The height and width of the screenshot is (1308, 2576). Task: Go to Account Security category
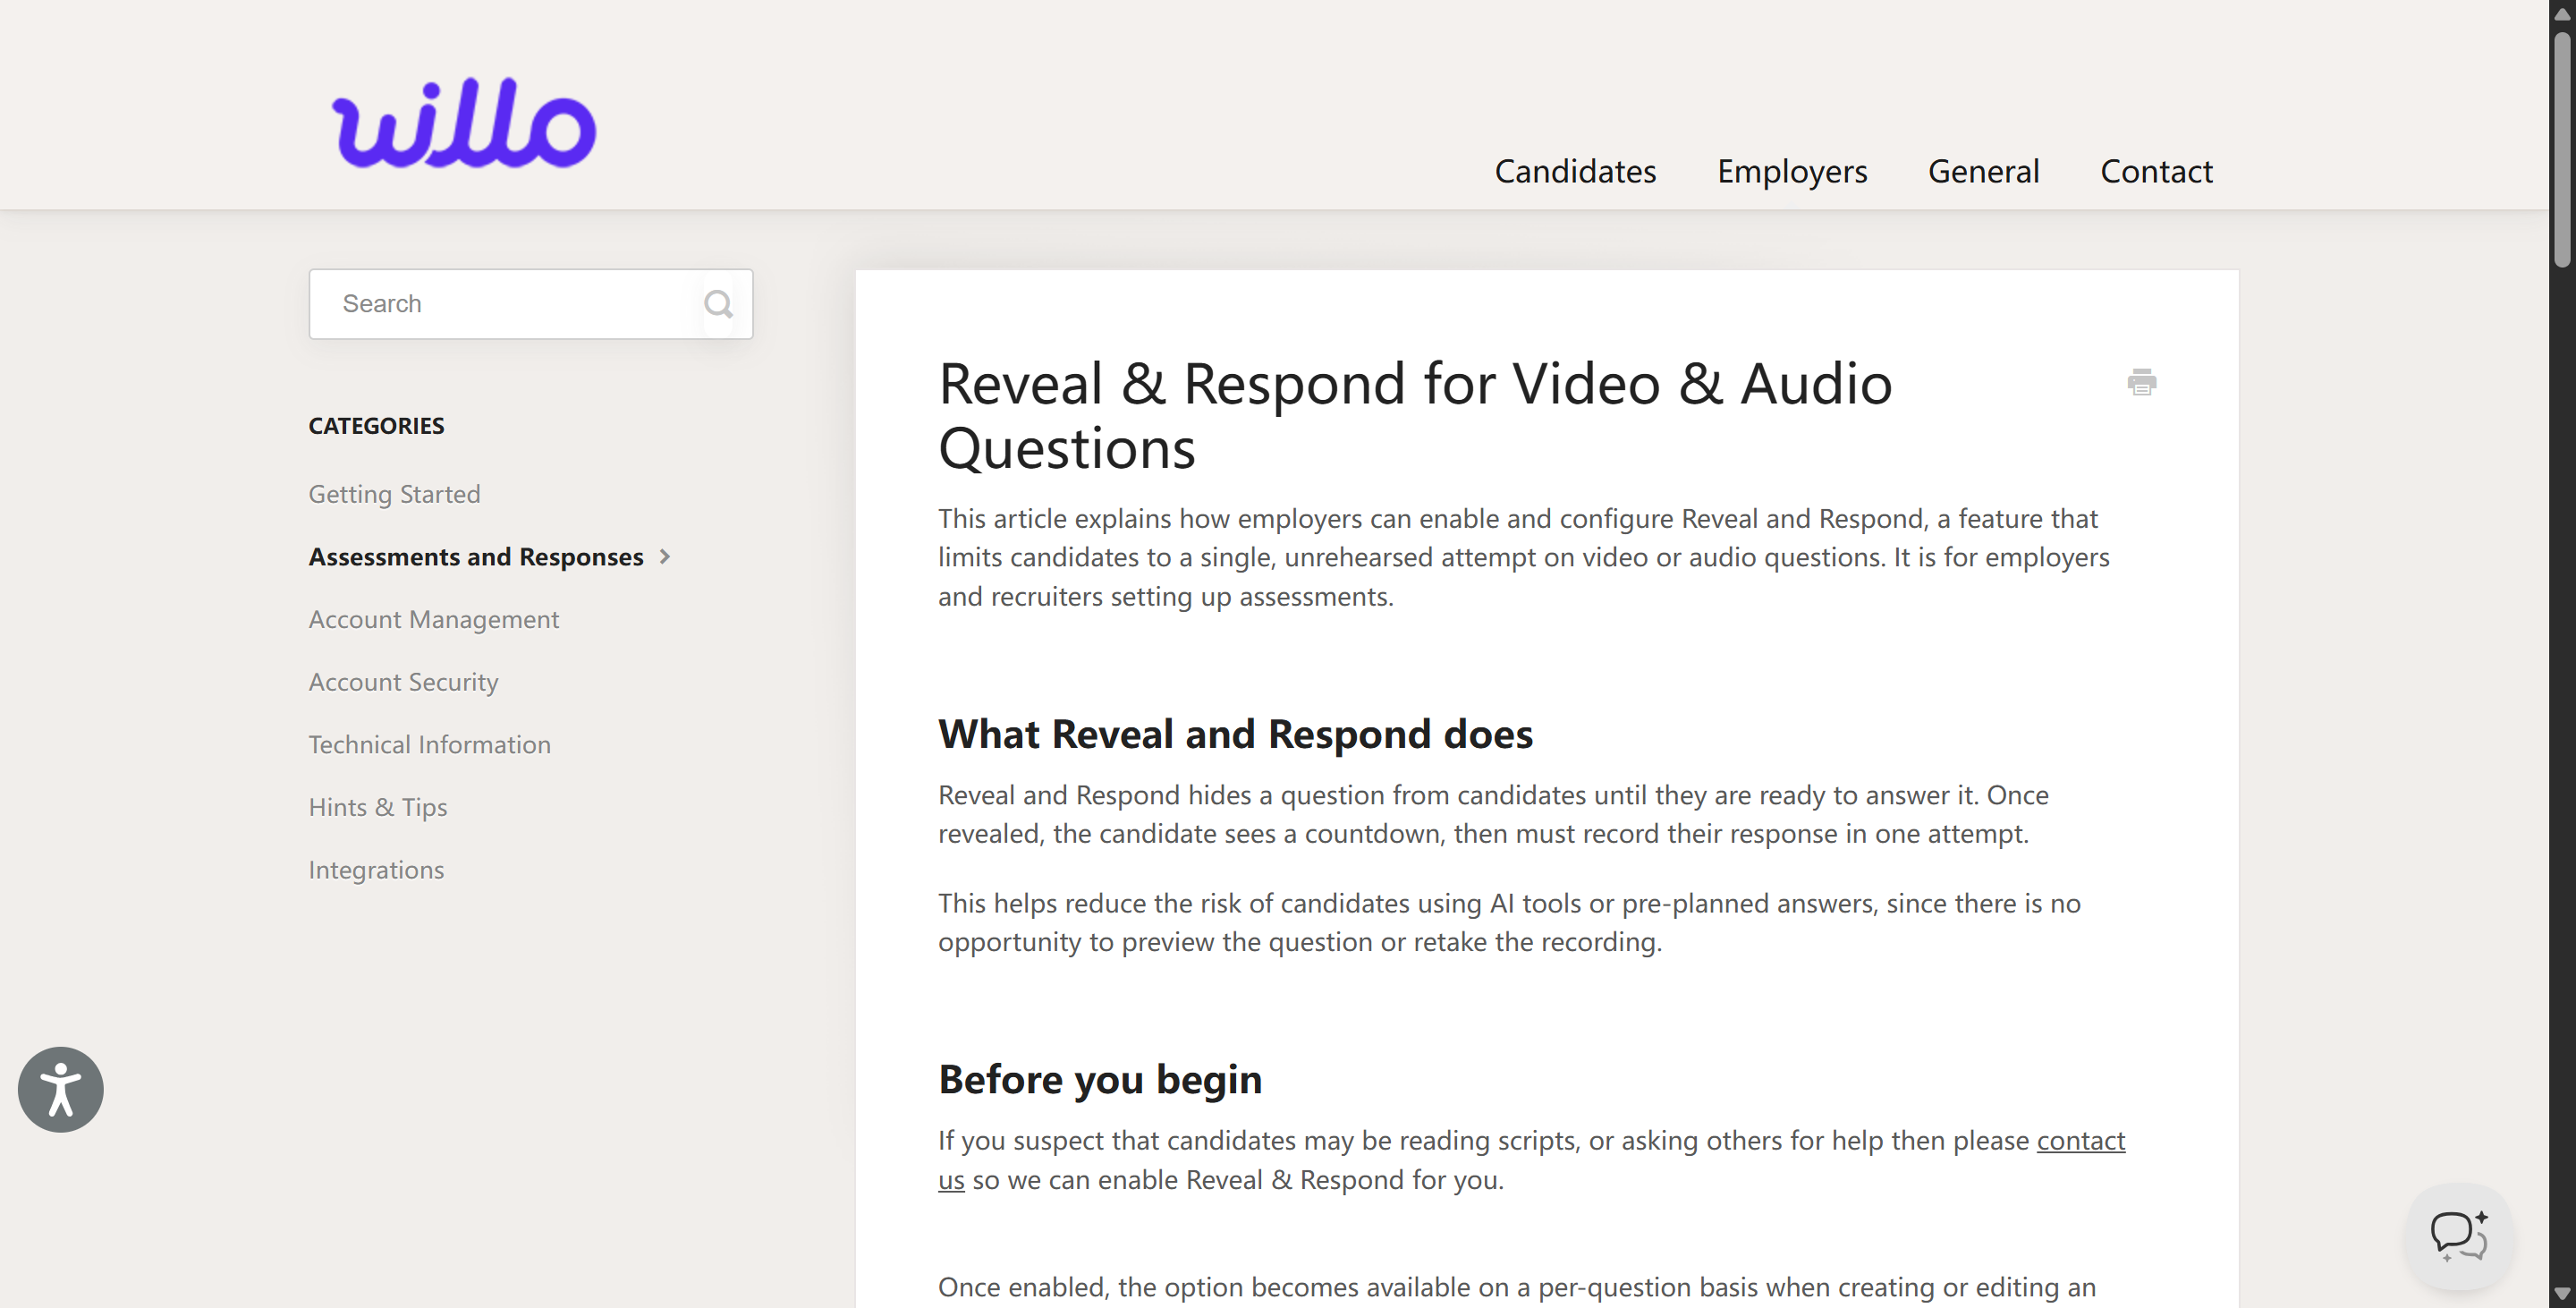tap(403, 682)
